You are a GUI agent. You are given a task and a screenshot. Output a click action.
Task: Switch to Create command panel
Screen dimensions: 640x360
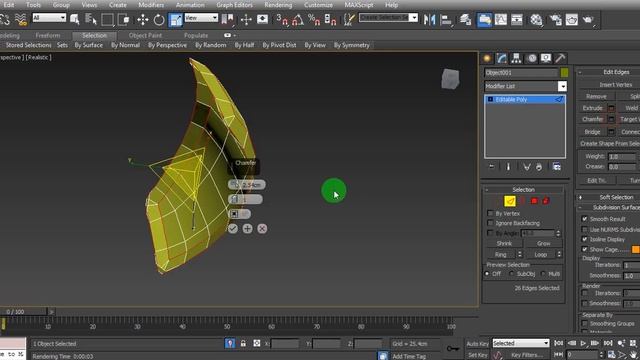487,58
